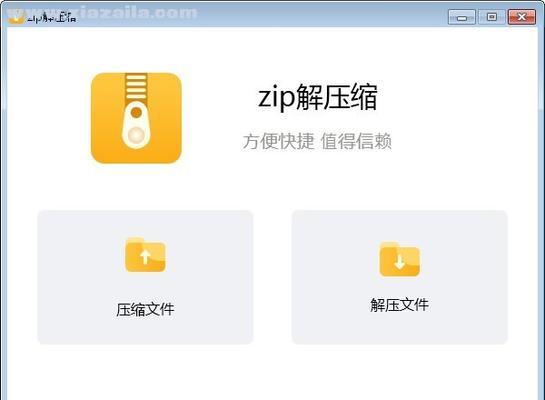Image resolution: width=545 pixels, height=400 pixels.
Task: Click the folder icon with up arrow
Action: click(x=145, y=255)
